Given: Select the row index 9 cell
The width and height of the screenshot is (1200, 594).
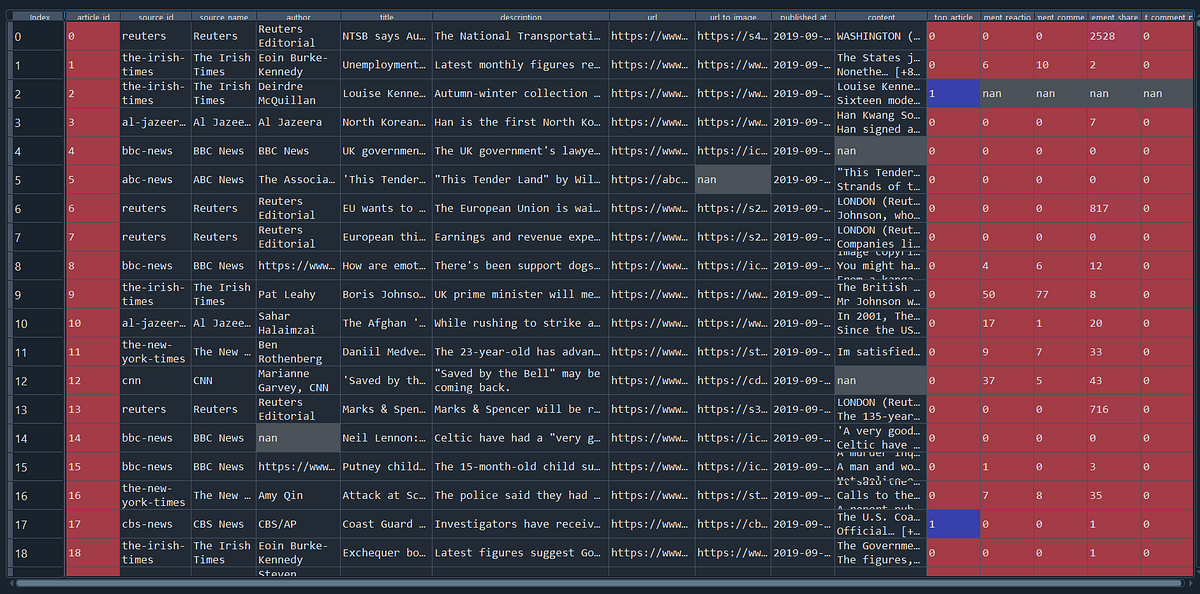Looking at the screenshot, I should (38, 294).
